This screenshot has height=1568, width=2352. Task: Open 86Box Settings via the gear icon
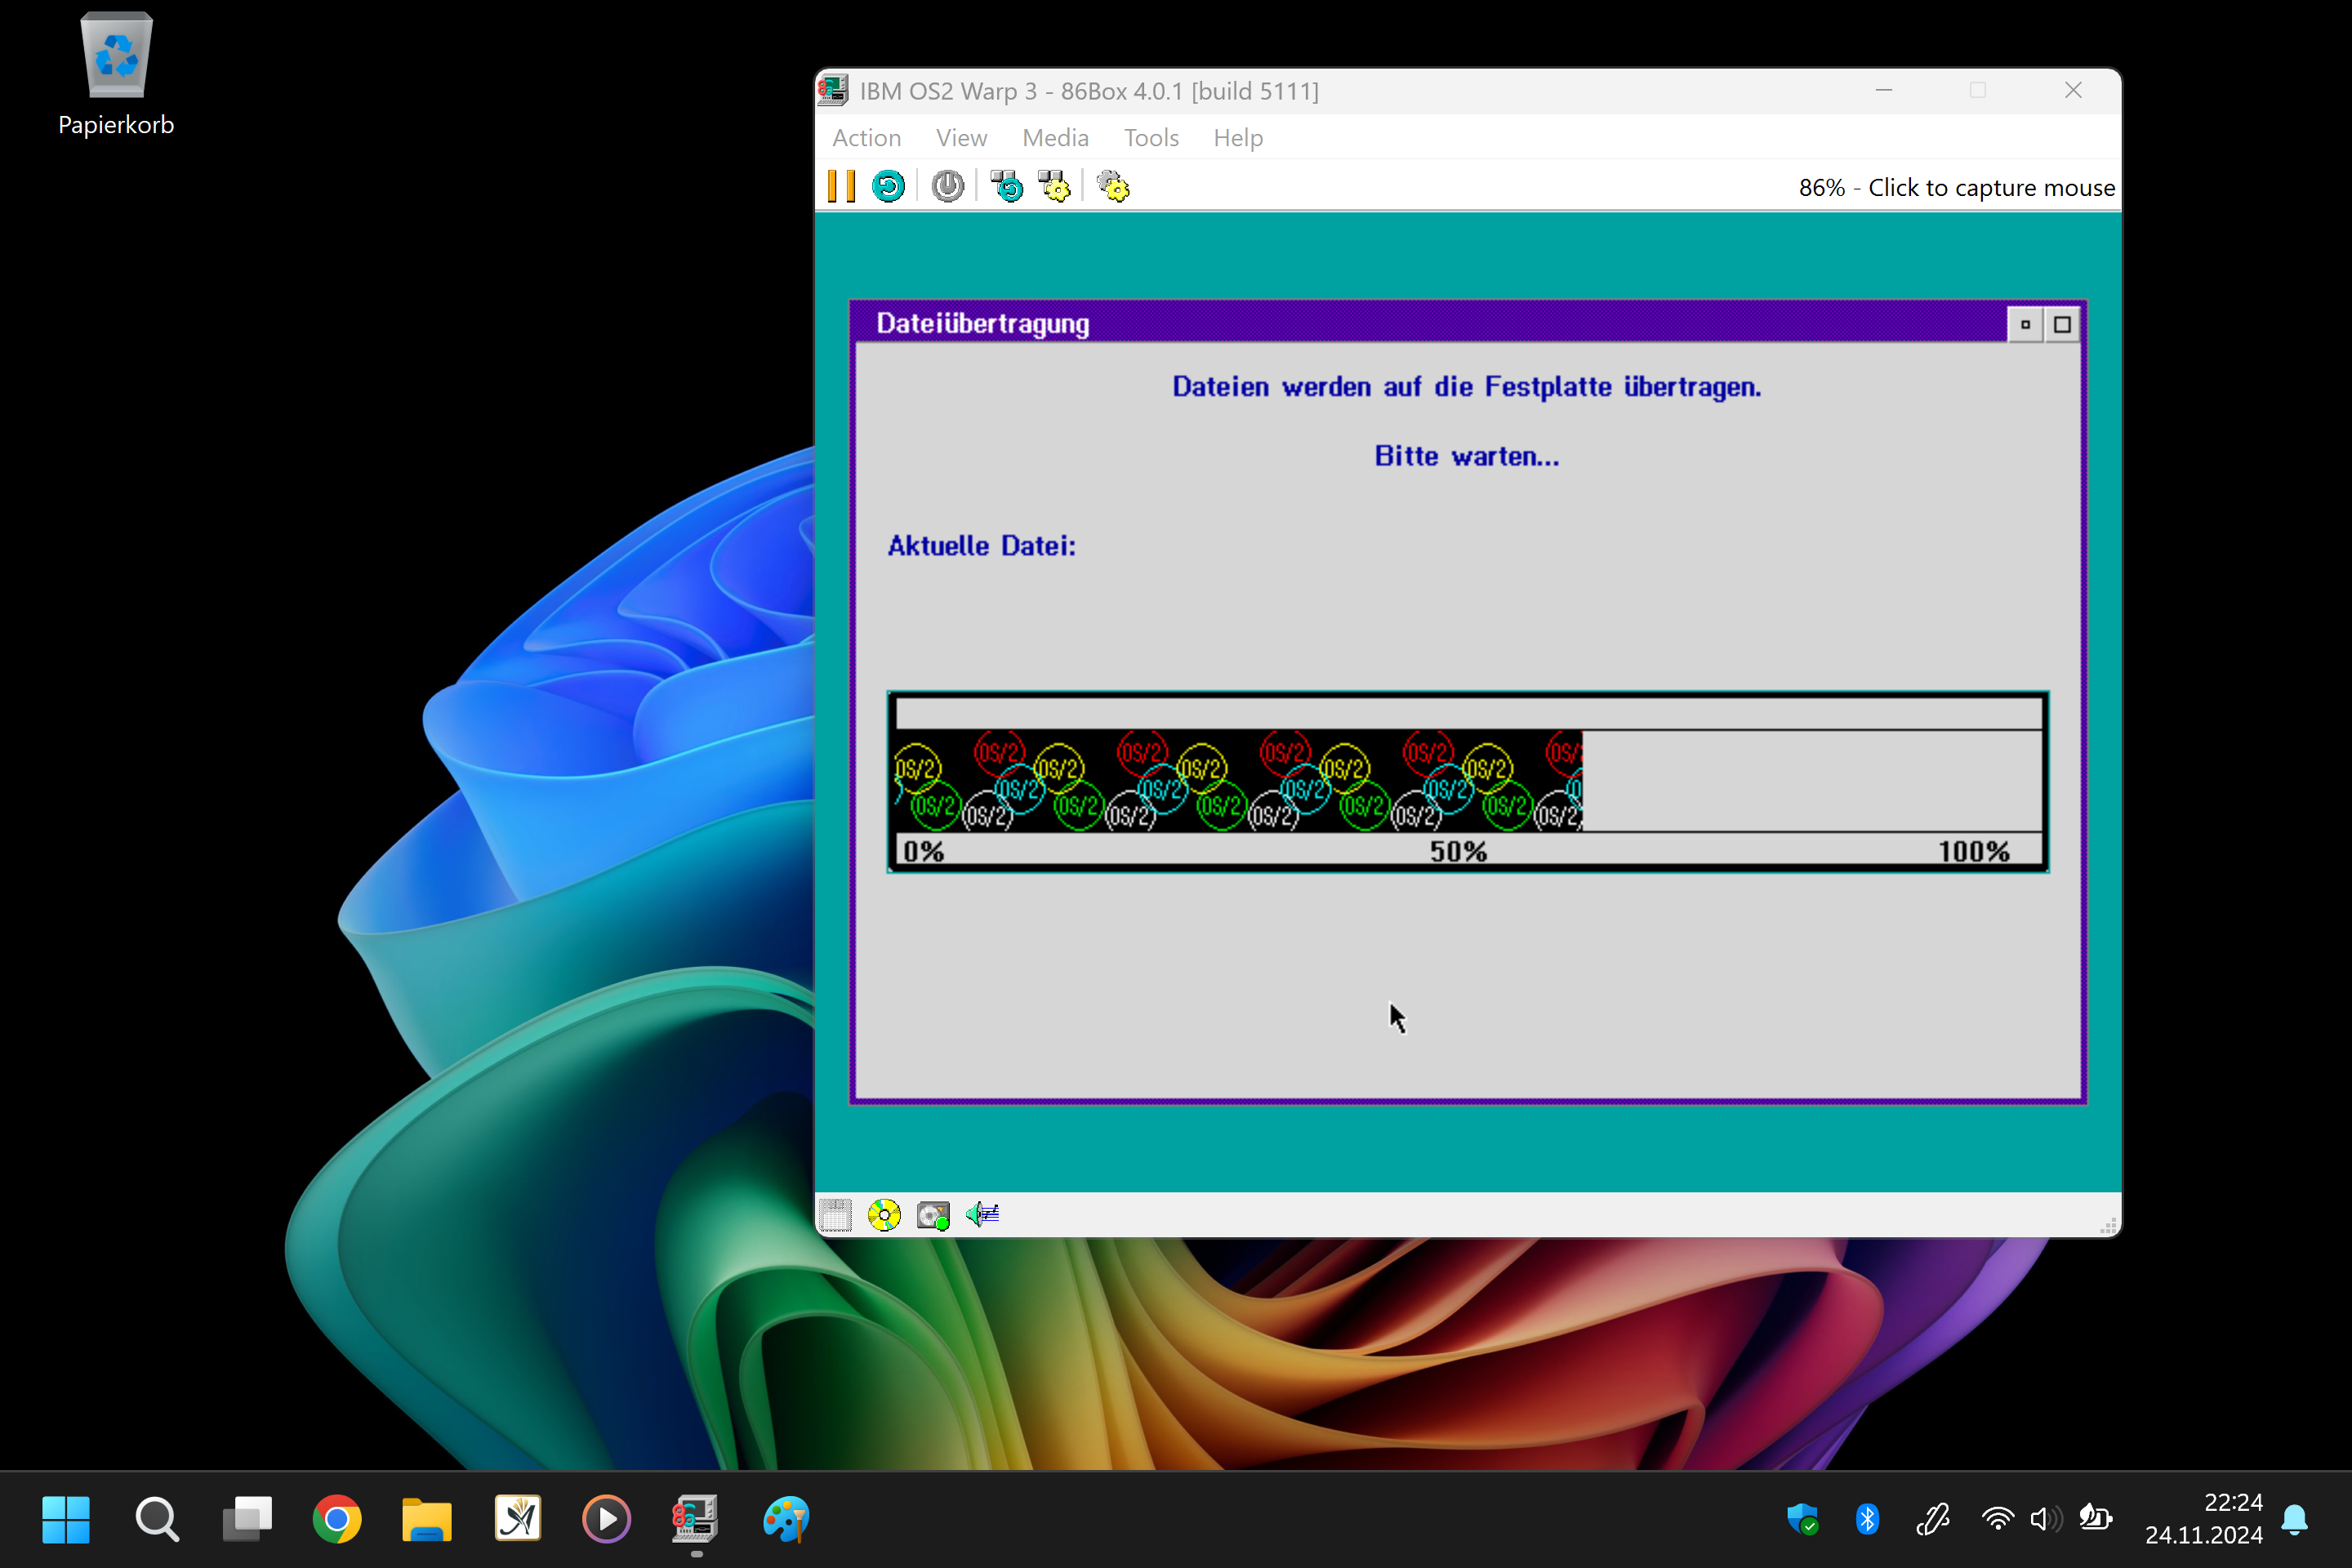tap(1113, 186)
